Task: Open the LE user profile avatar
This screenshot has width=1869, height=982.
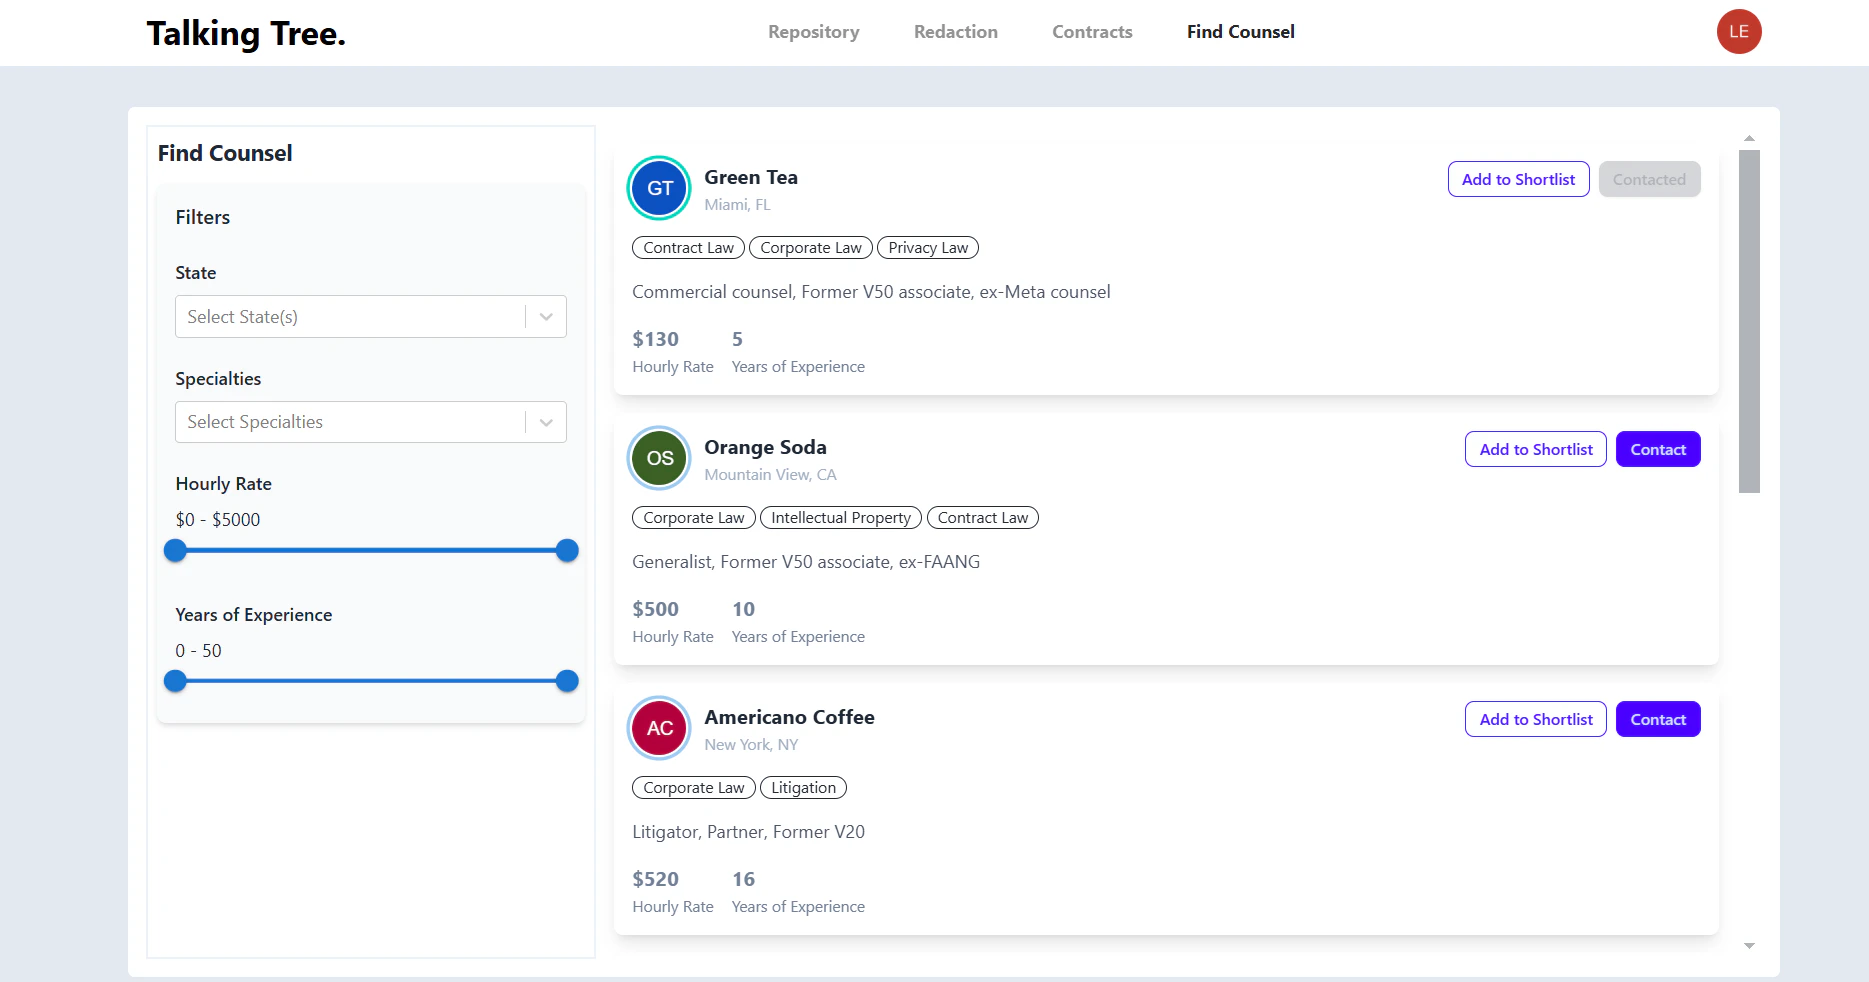Action: click(1739, 32)
